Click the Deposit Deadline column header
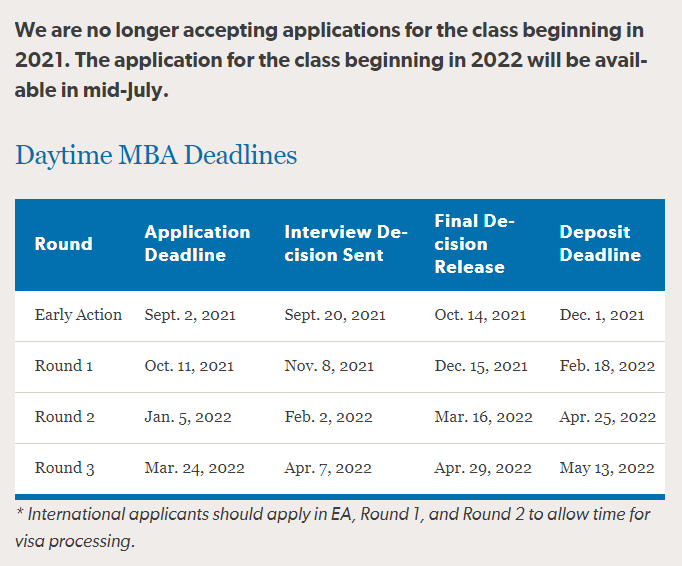Image resolution: width=682 pixels, height=566 pixels. (600, 243)
